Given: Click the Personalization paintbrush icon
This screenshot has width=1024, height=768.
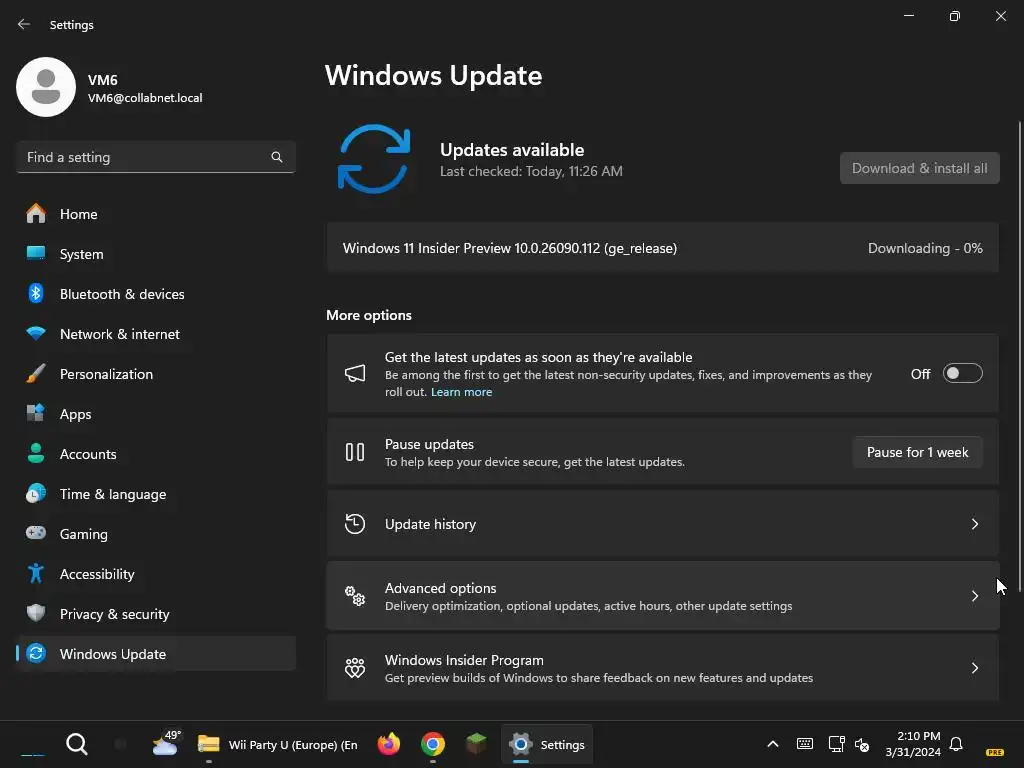Looking at the screenshot, I should coord(36,374).
